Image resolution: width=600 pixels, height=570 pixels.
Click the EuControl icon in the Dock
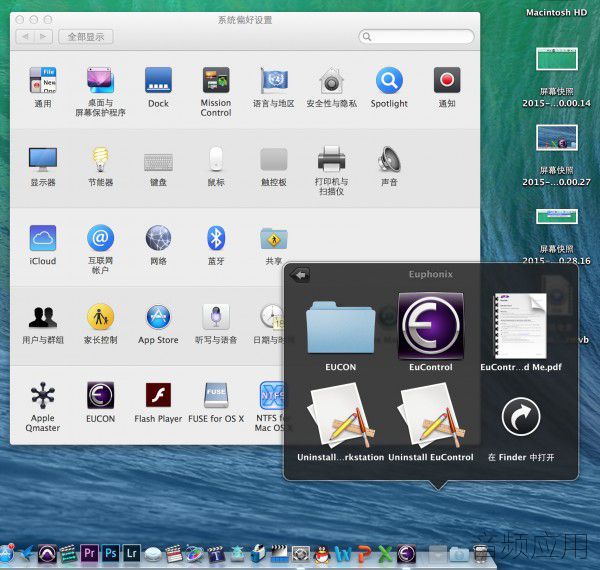406,554
